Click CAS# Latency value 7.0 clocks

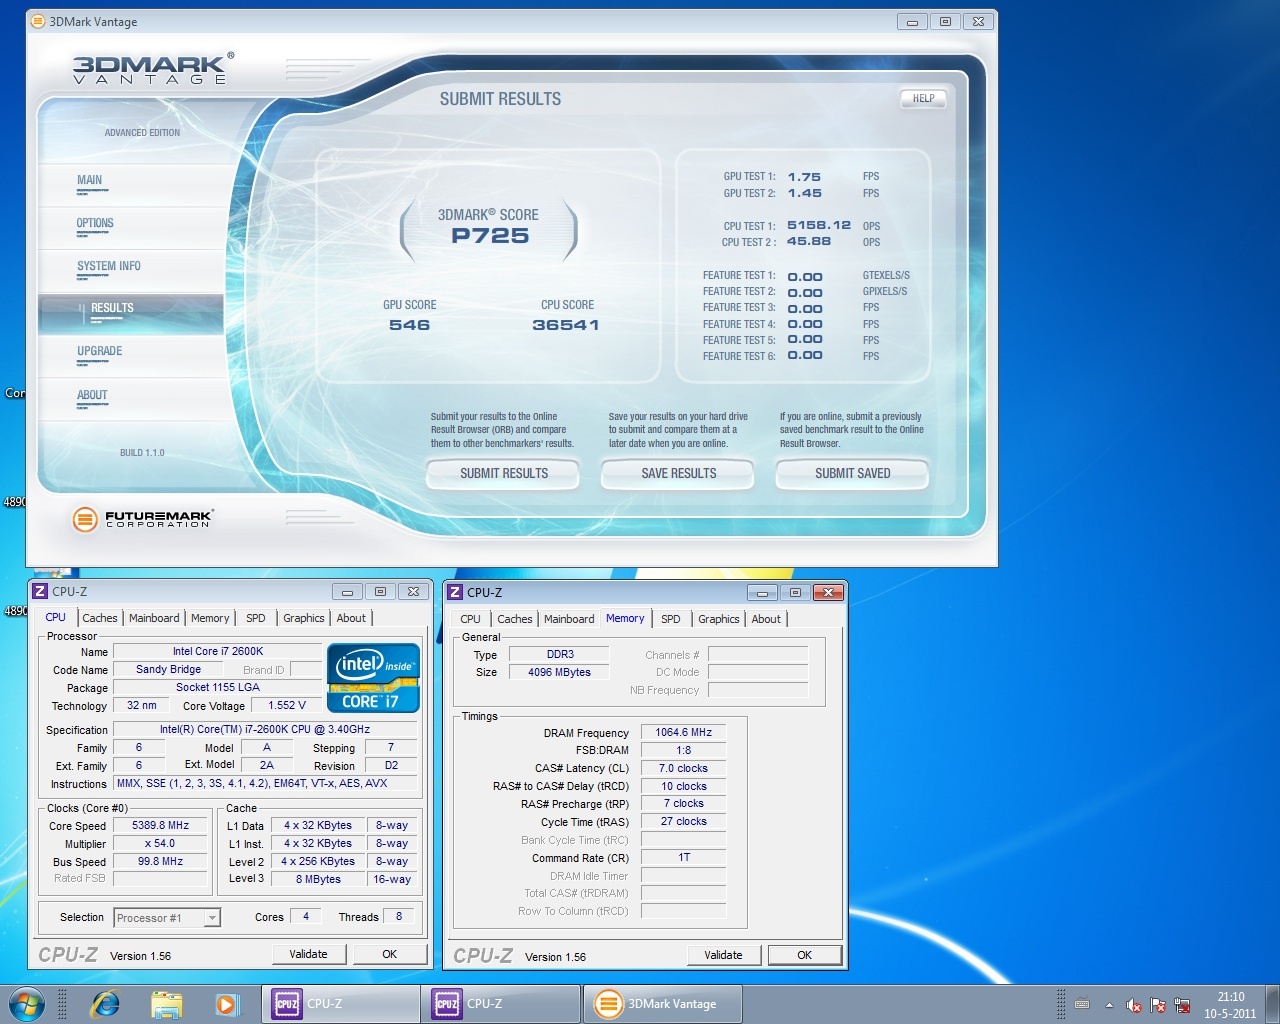pos(683,769)
